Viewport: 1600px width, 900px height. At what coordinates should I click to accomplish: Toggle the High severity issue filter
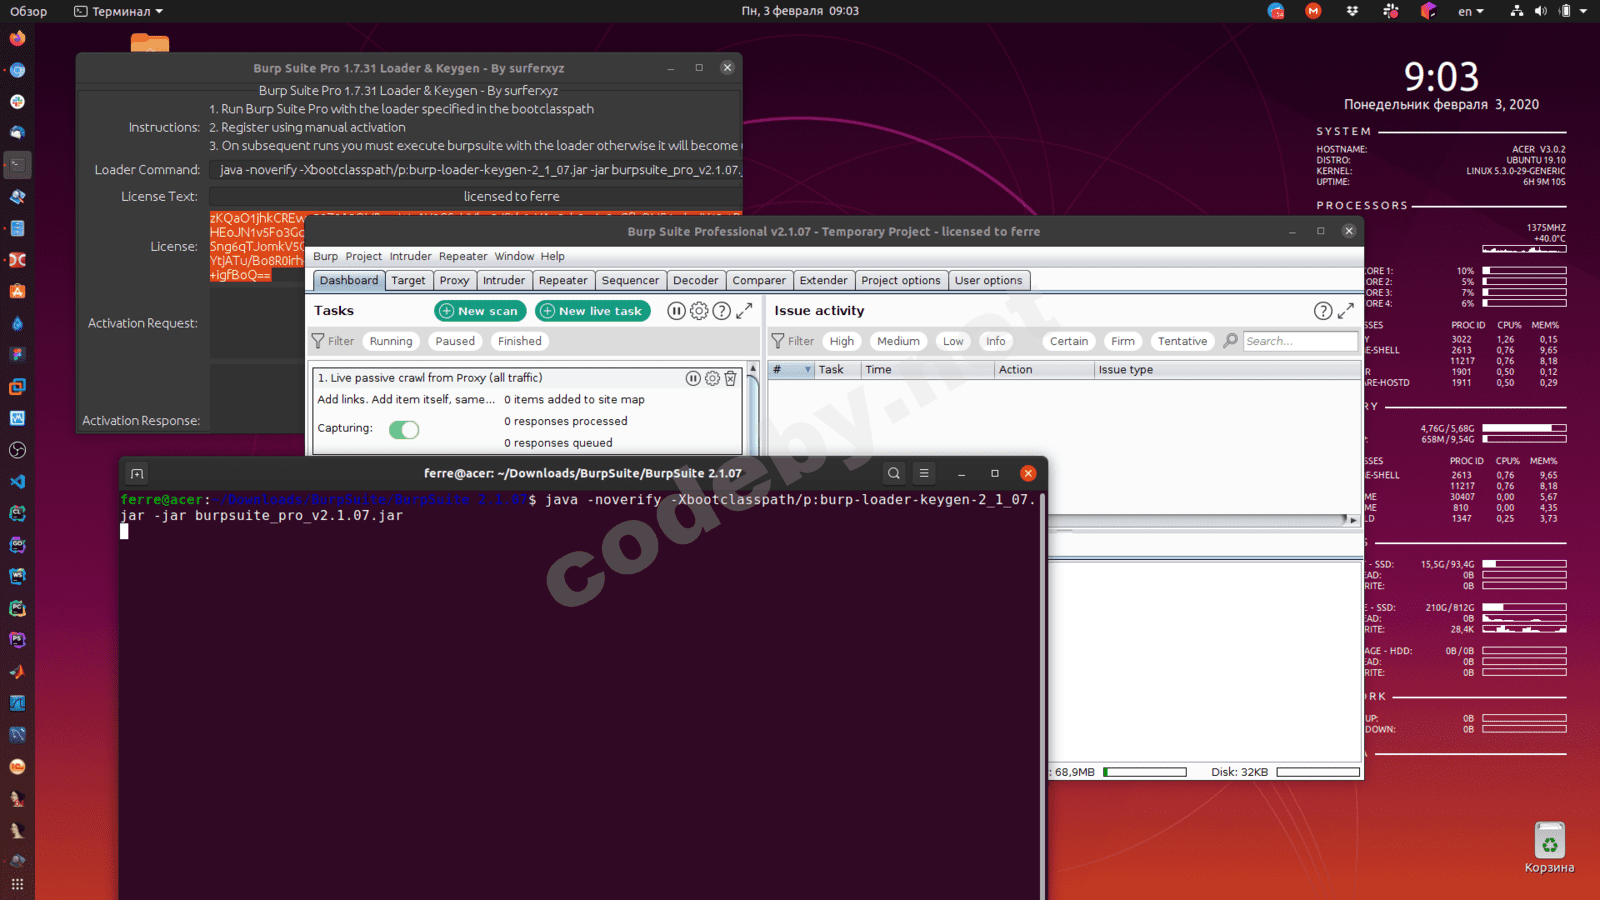tap(842, 341)
